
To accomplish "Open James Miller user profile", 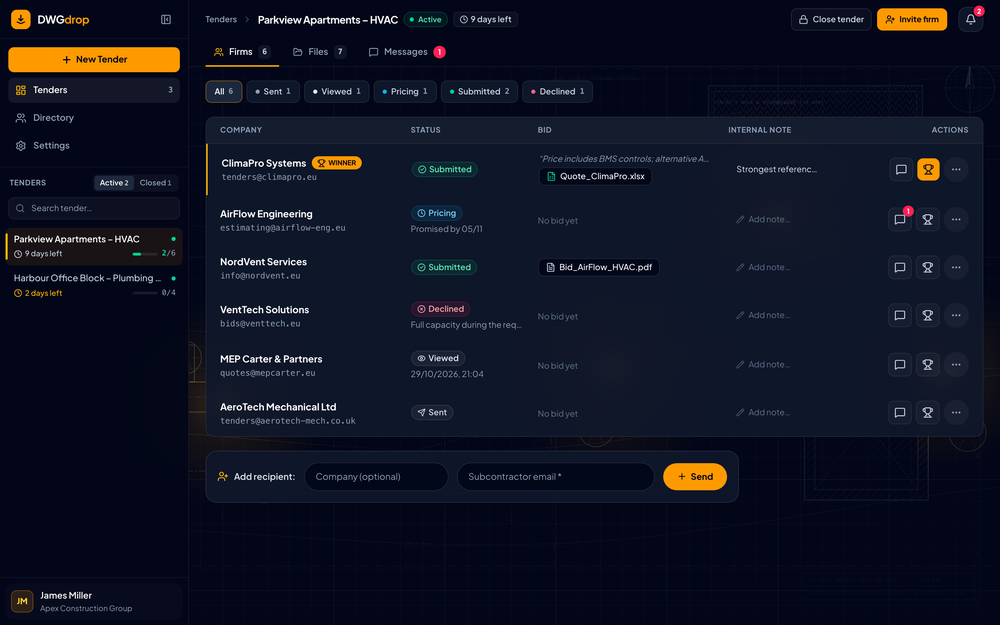I will click(x=94, y=601).
